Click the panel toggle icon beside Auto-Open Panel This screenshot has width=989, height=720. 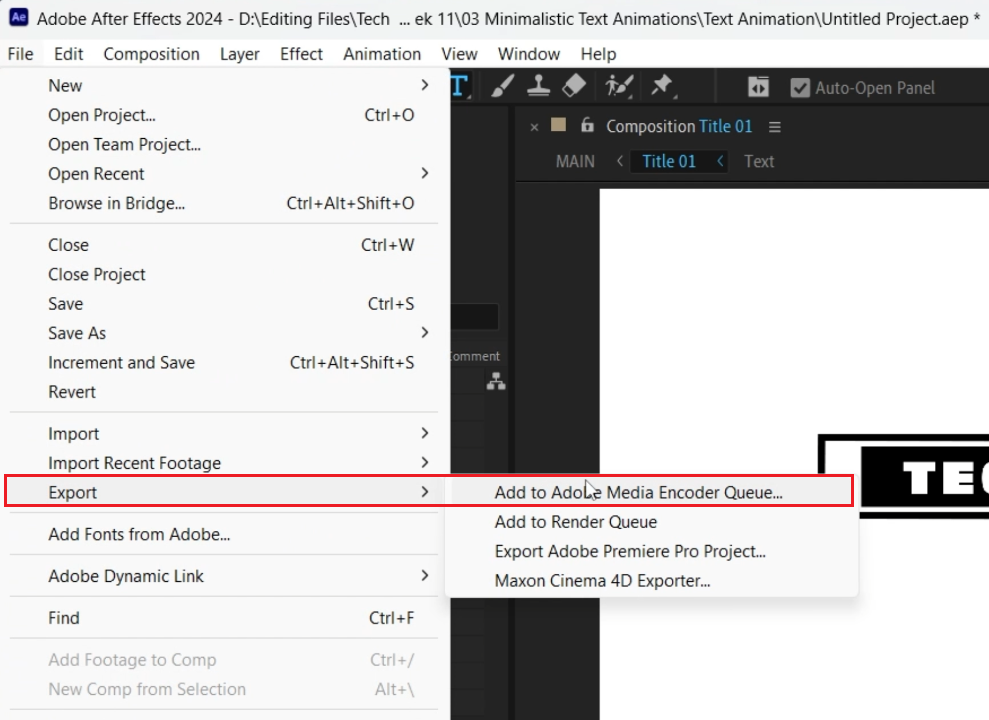tap(759, 88)
